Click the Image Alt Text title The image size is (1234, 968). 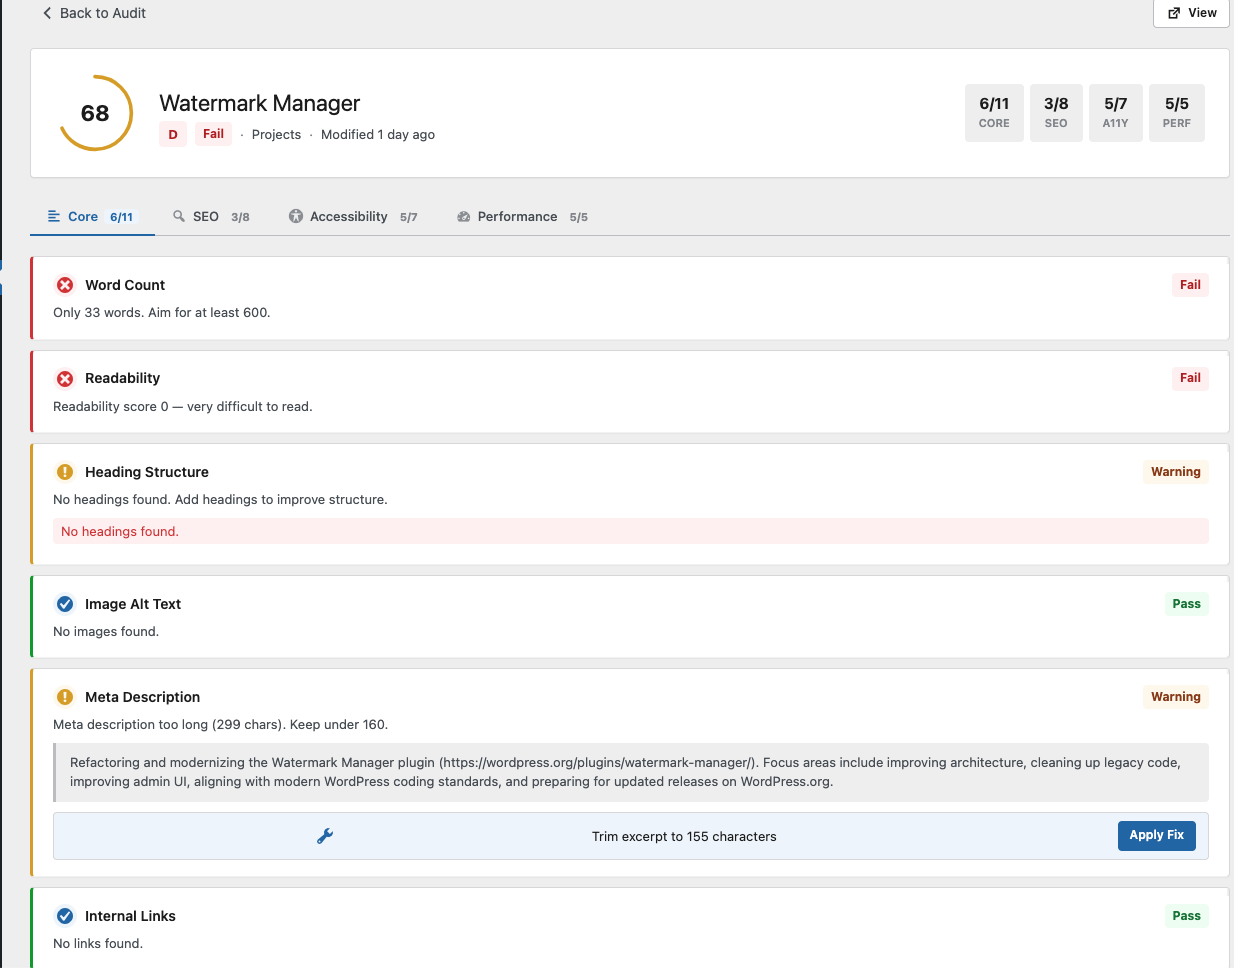133,604
